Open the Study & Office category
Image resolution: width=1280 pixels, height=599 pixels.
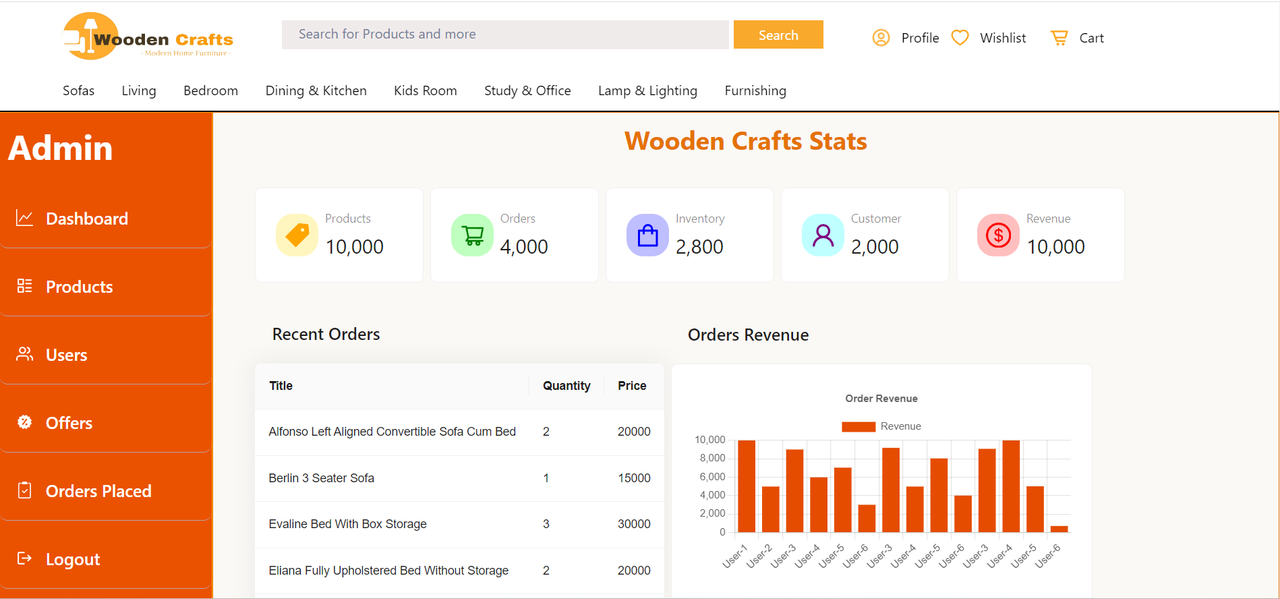click(528, 90)
